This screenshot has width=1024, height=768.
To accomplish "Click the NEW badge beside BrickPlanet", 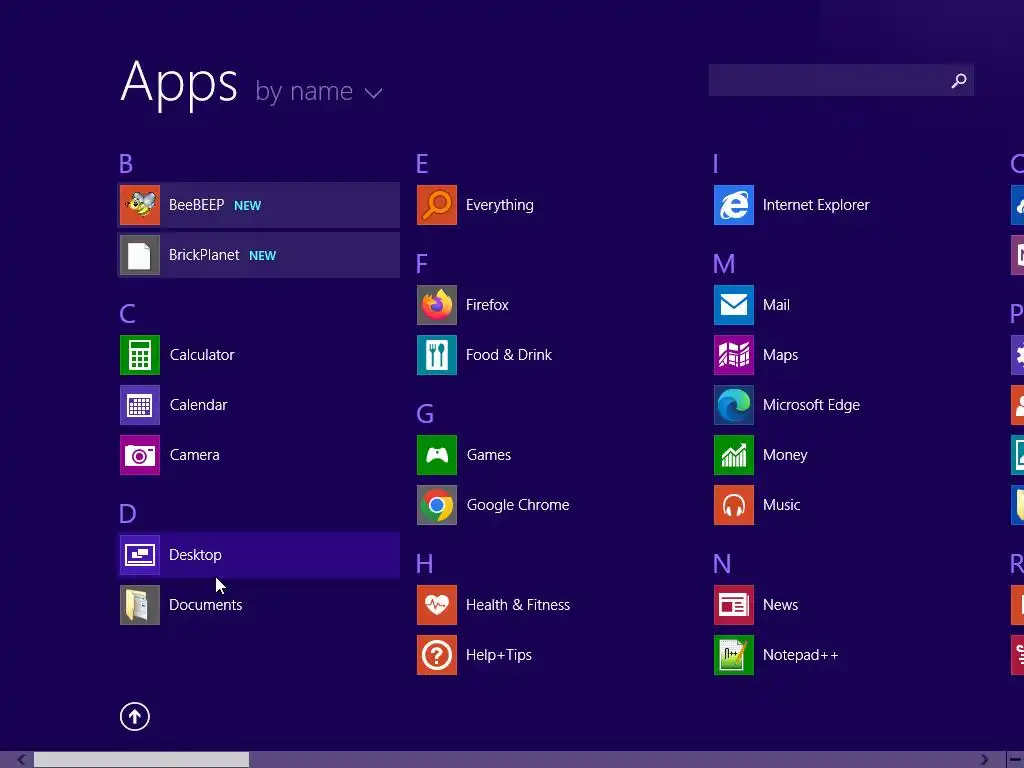I will point(263,256).
